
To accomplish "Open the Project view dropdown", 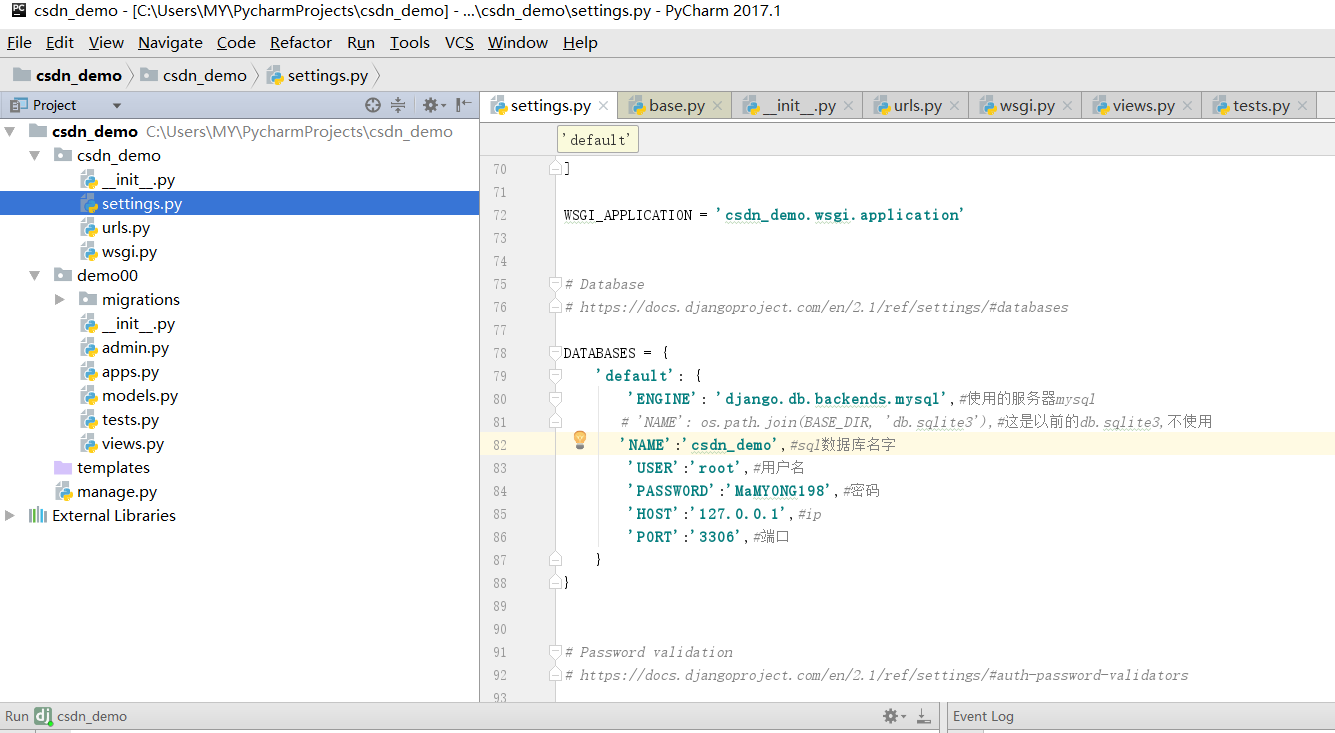I will [116, 105].
